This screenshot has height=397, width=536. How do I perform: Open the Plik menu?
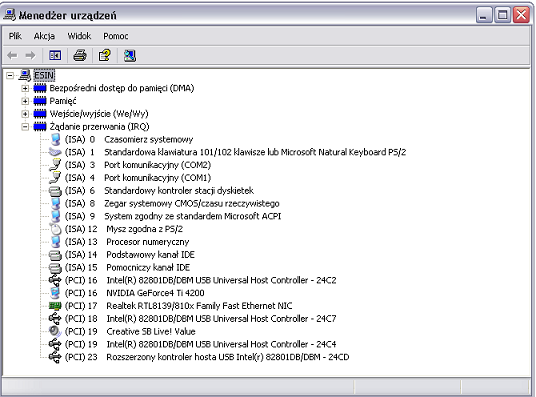(x=15, y=36)
